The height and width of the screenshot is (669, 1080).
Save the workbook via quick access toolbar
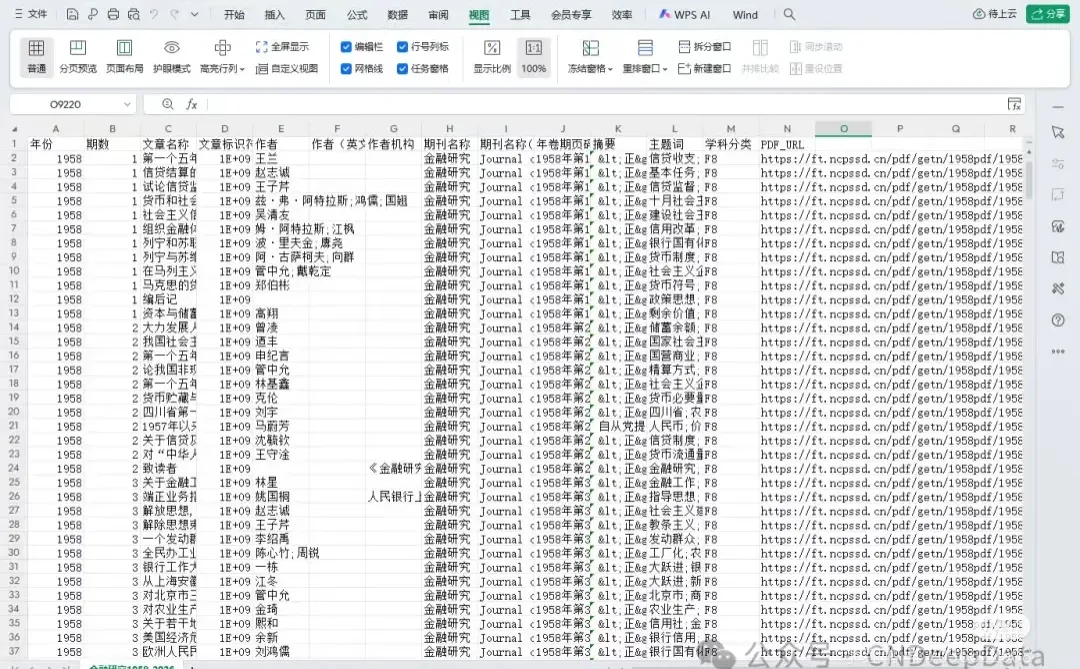(x=72, y=14)
